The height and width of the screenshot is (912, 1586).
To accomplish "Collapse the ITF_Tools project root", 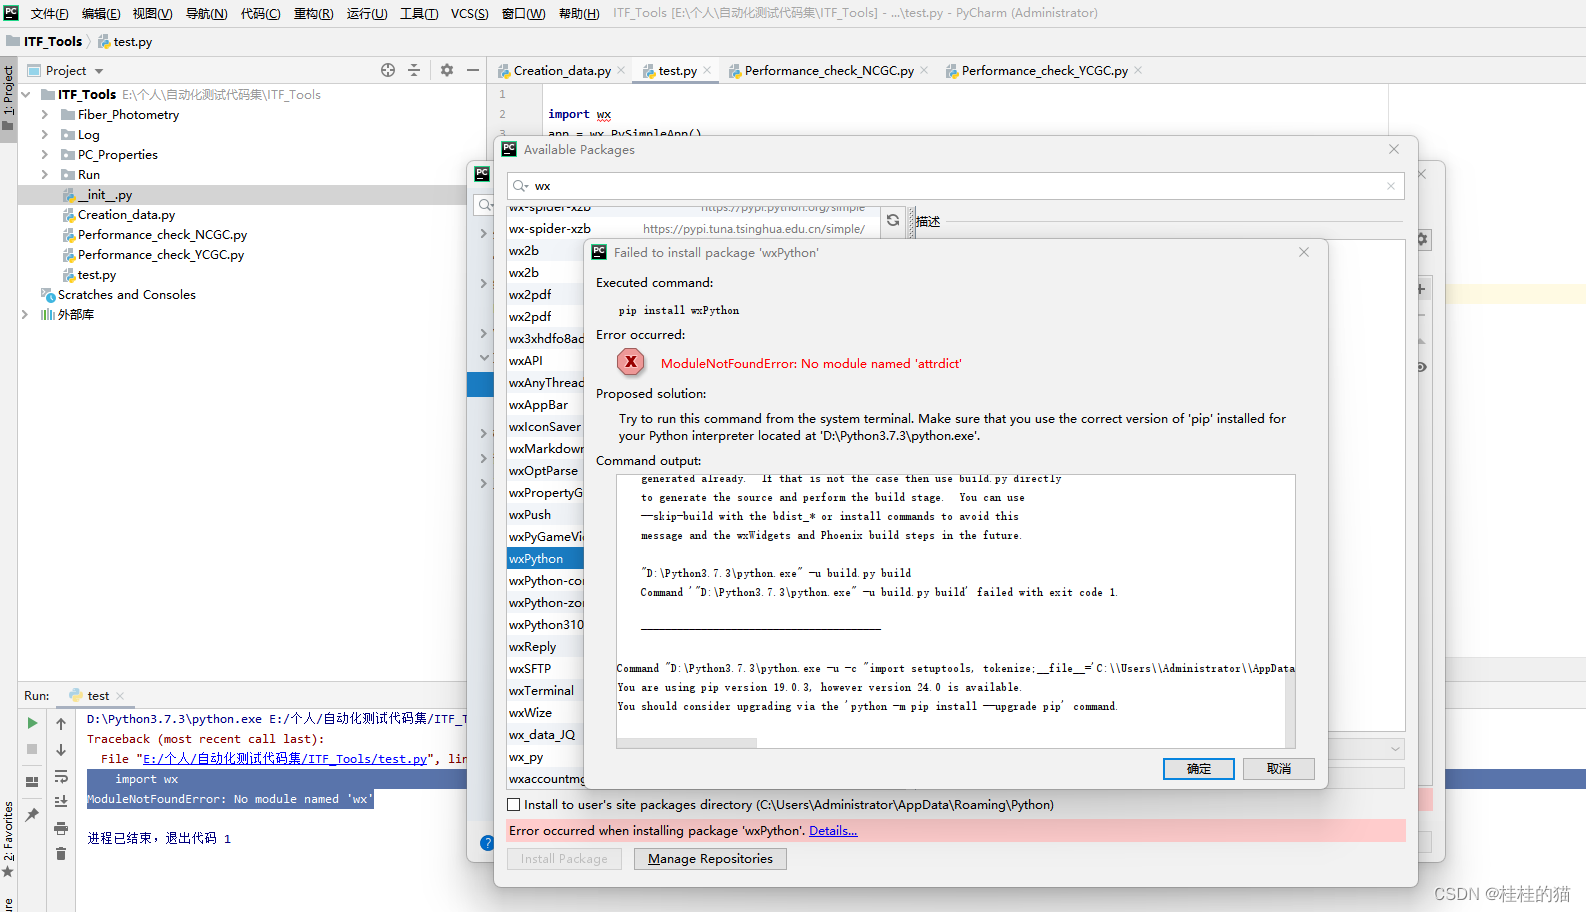I will (x=25, y=95).
